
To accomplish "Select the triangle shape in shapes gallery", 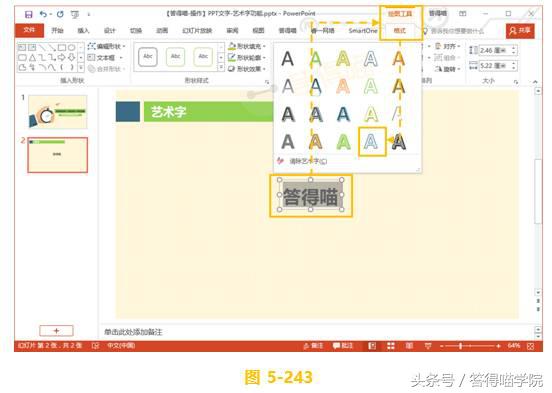I will point(32,57).
